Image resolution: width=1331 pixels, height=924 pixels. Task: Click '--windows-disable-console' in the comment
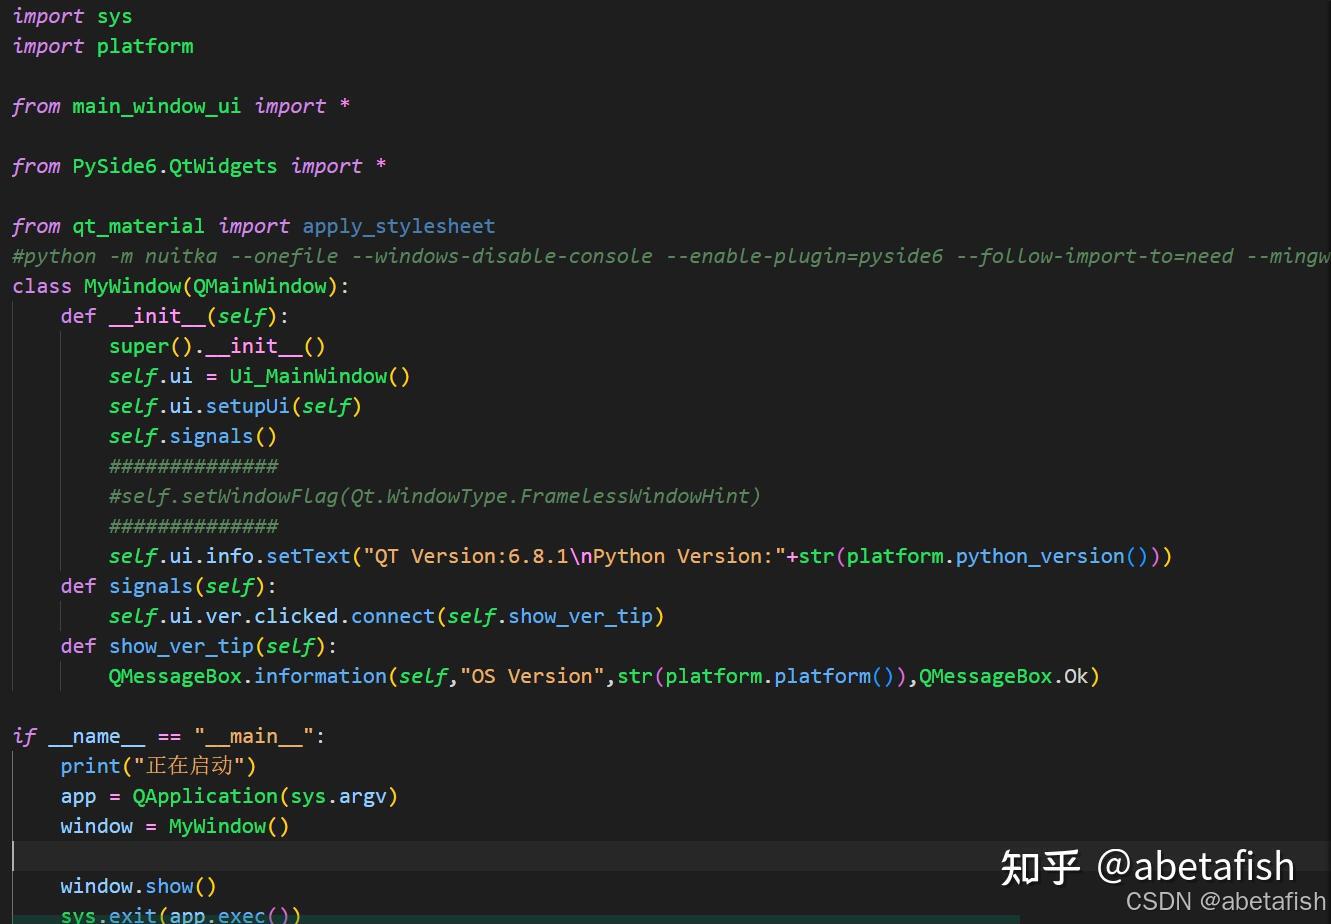[x=502, y=256]
